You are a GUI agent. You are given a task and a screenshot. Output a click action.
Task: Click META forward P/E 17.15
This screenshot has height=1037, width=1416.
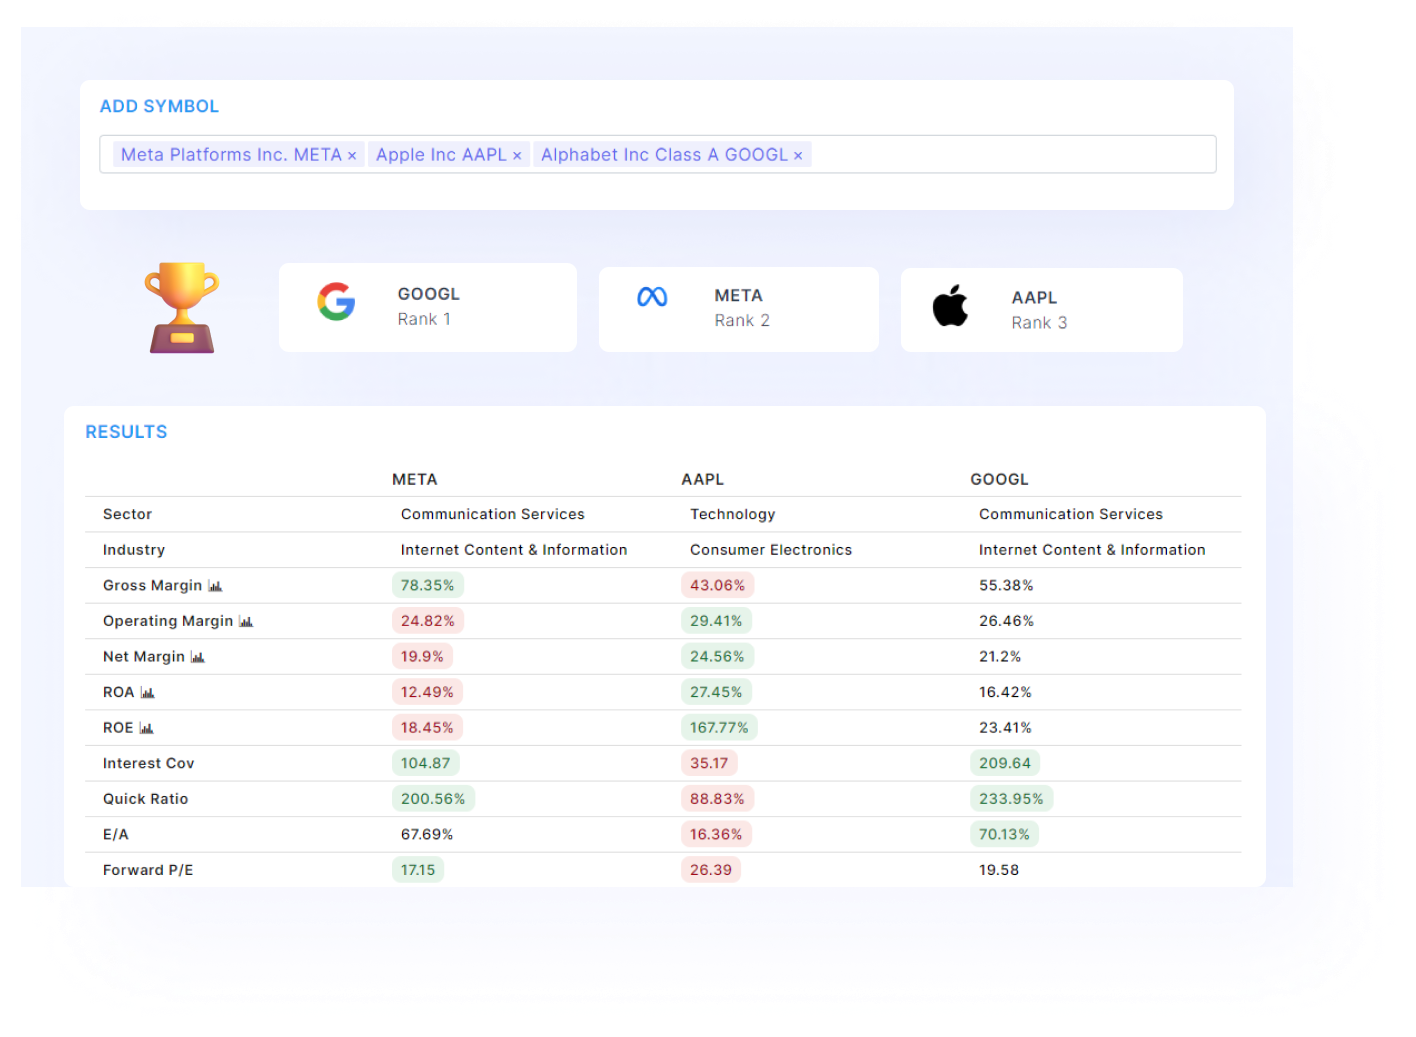[418, 870]
